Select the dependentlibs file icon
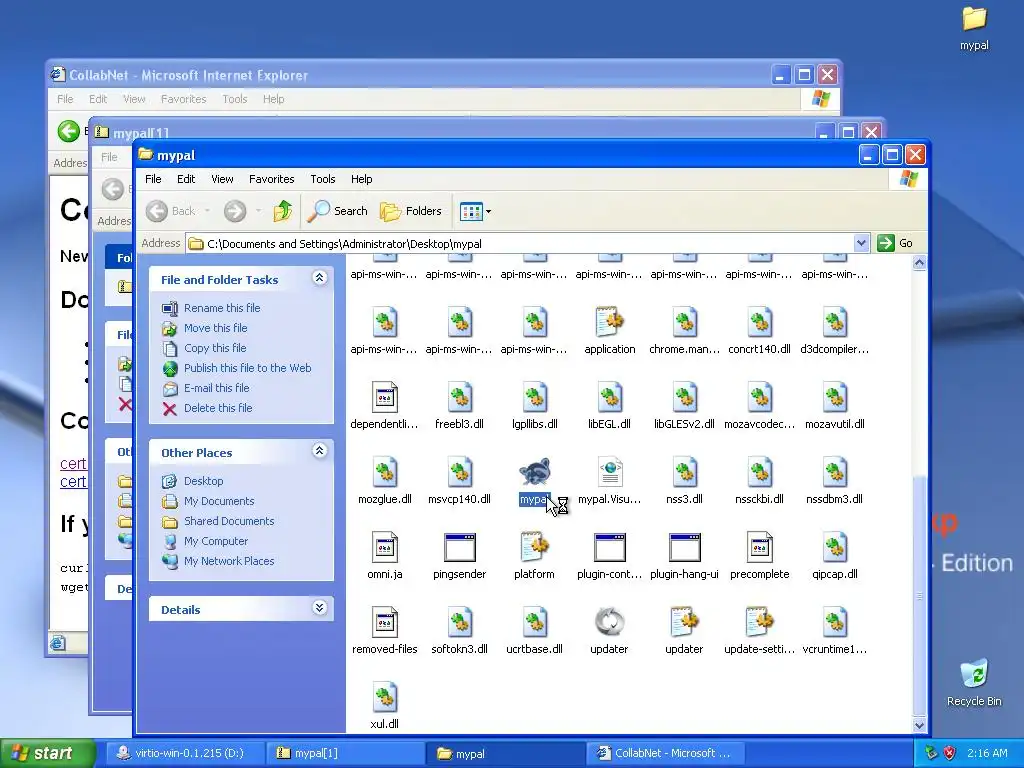The image size is (1024, 768). pyautogui.click(x=385, y=397)
